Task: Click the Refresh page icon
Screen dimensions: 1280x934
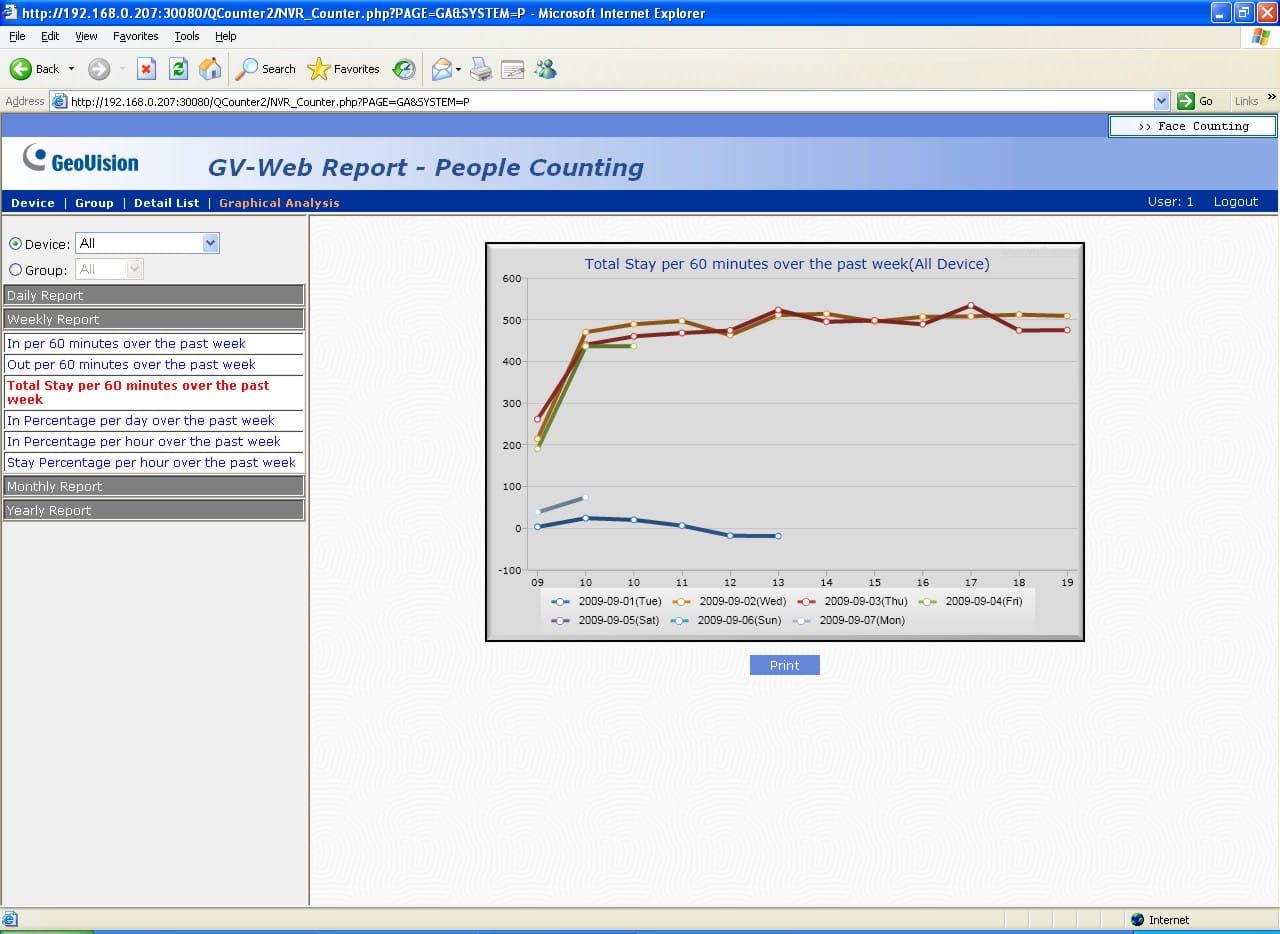Action: pos(178,69)
